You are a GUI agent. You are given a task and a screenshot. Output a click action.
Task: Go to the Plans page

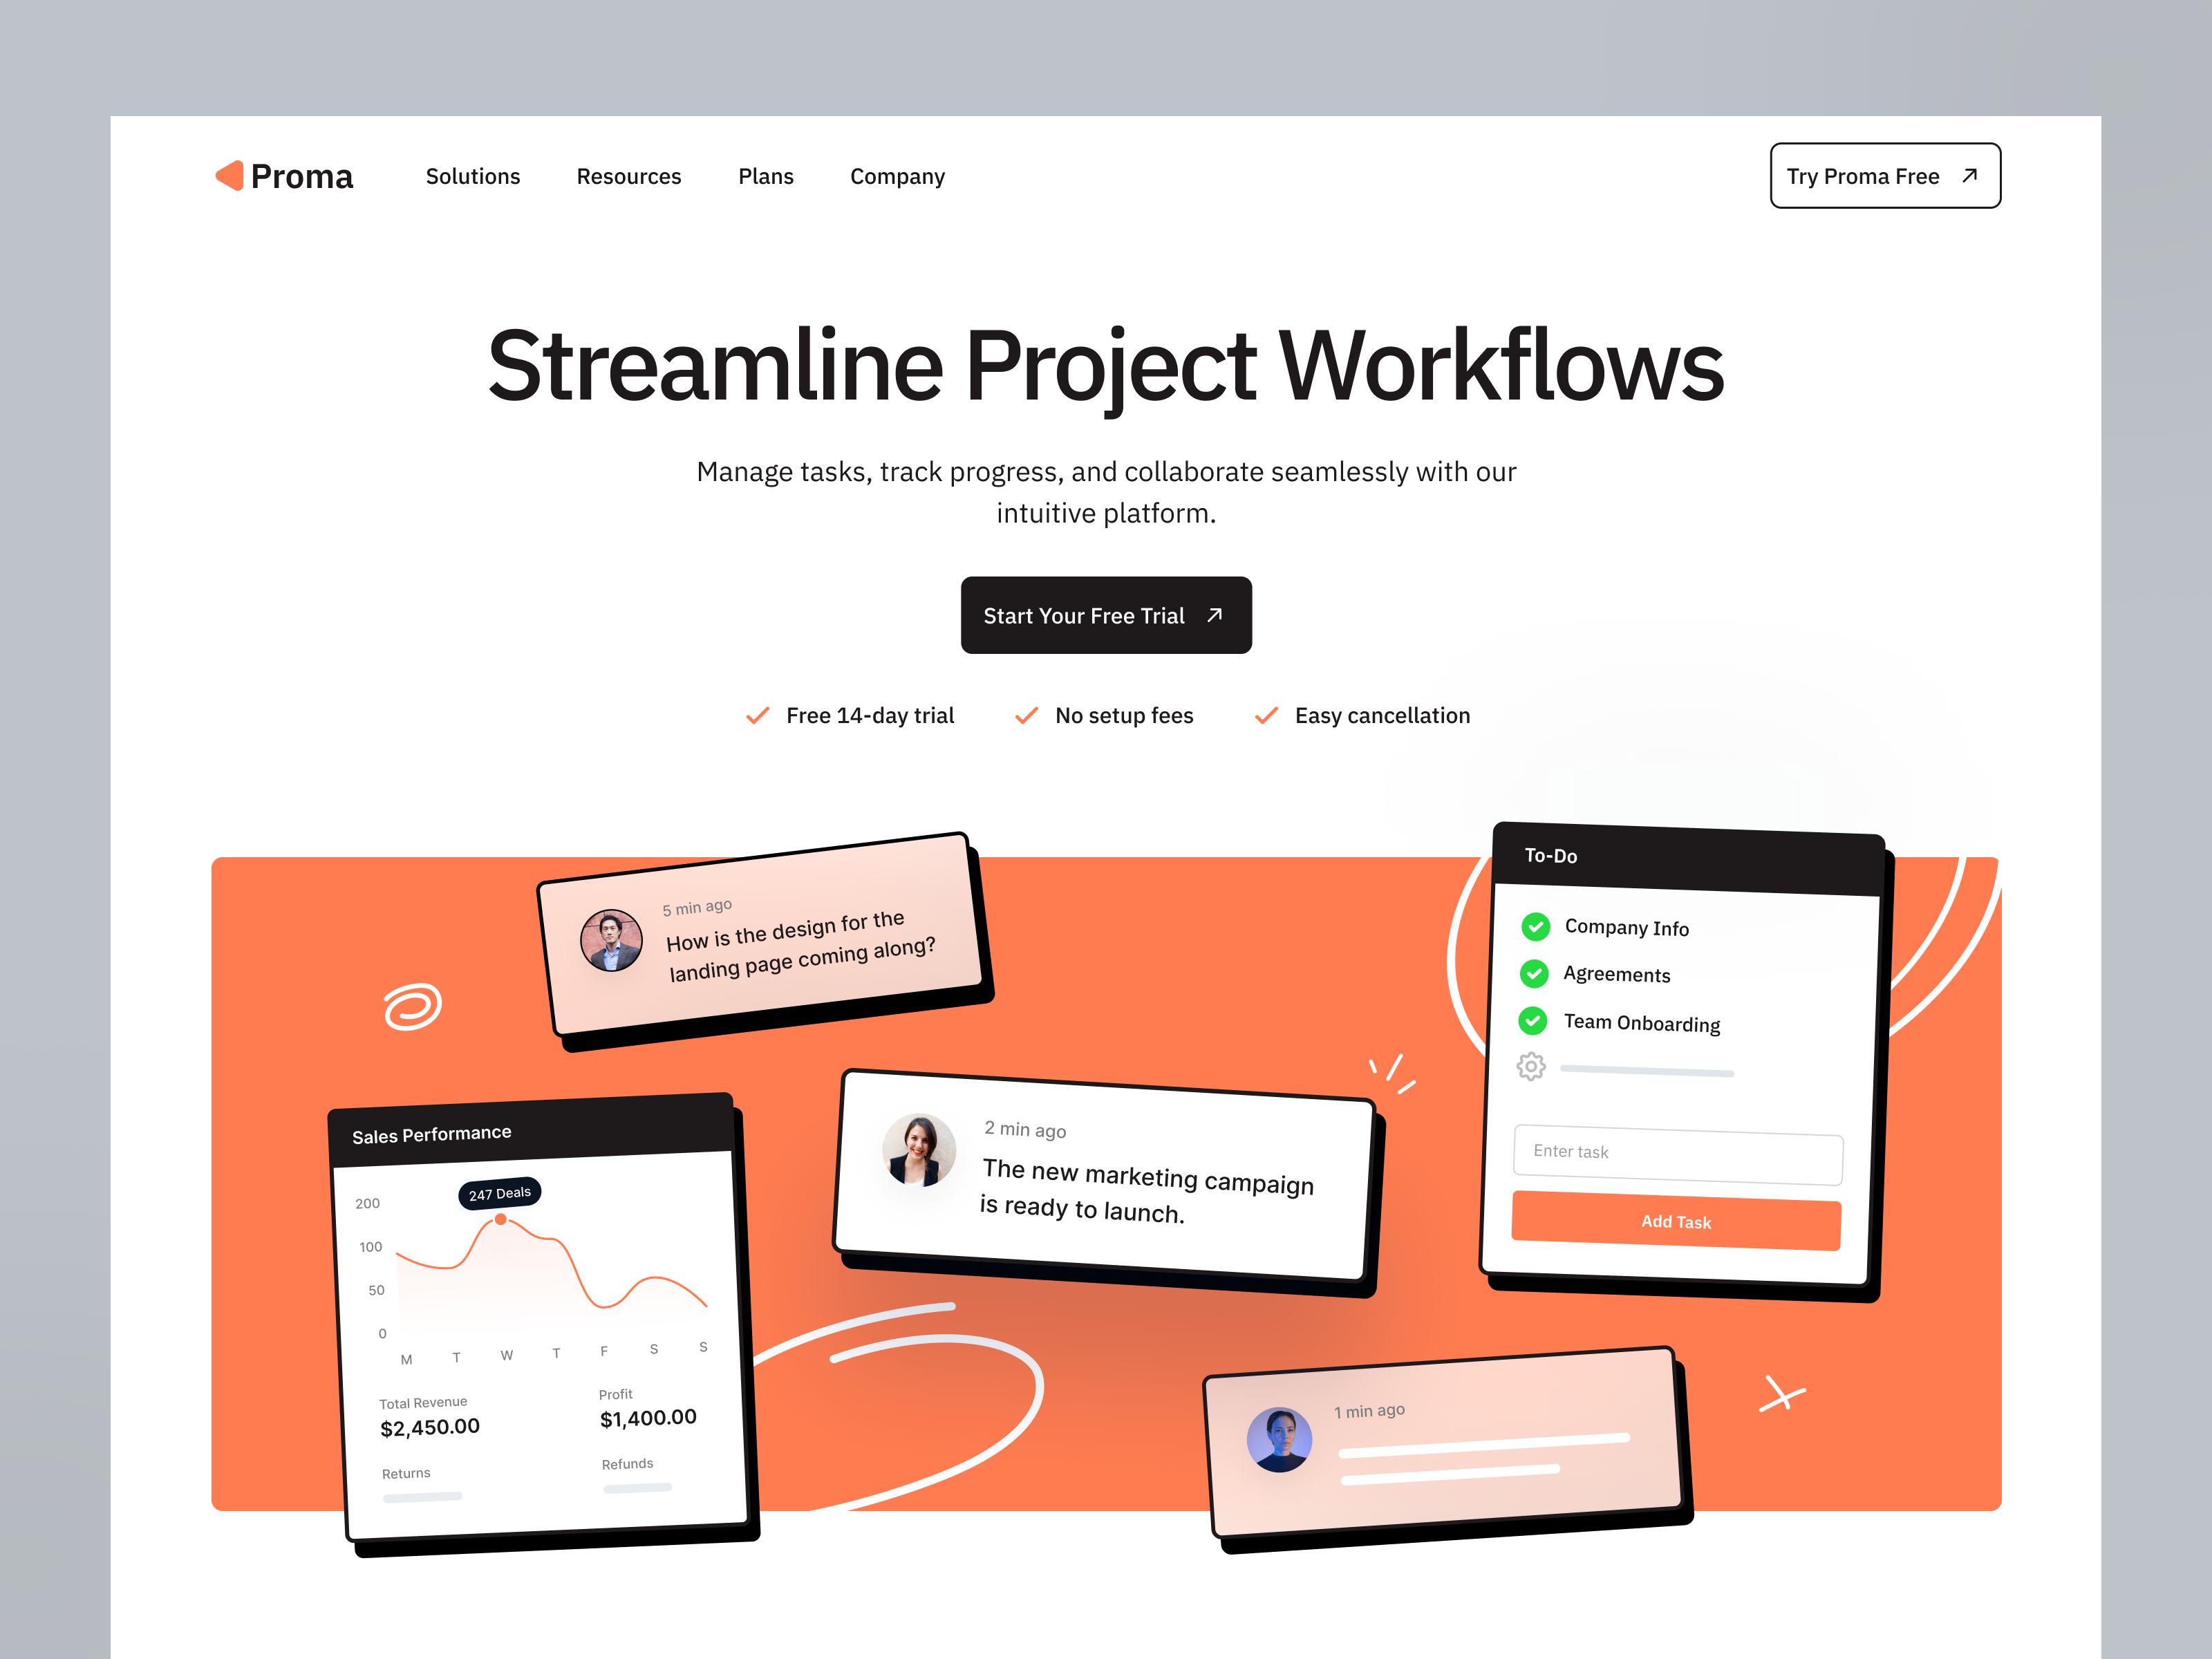click(766, 176)
